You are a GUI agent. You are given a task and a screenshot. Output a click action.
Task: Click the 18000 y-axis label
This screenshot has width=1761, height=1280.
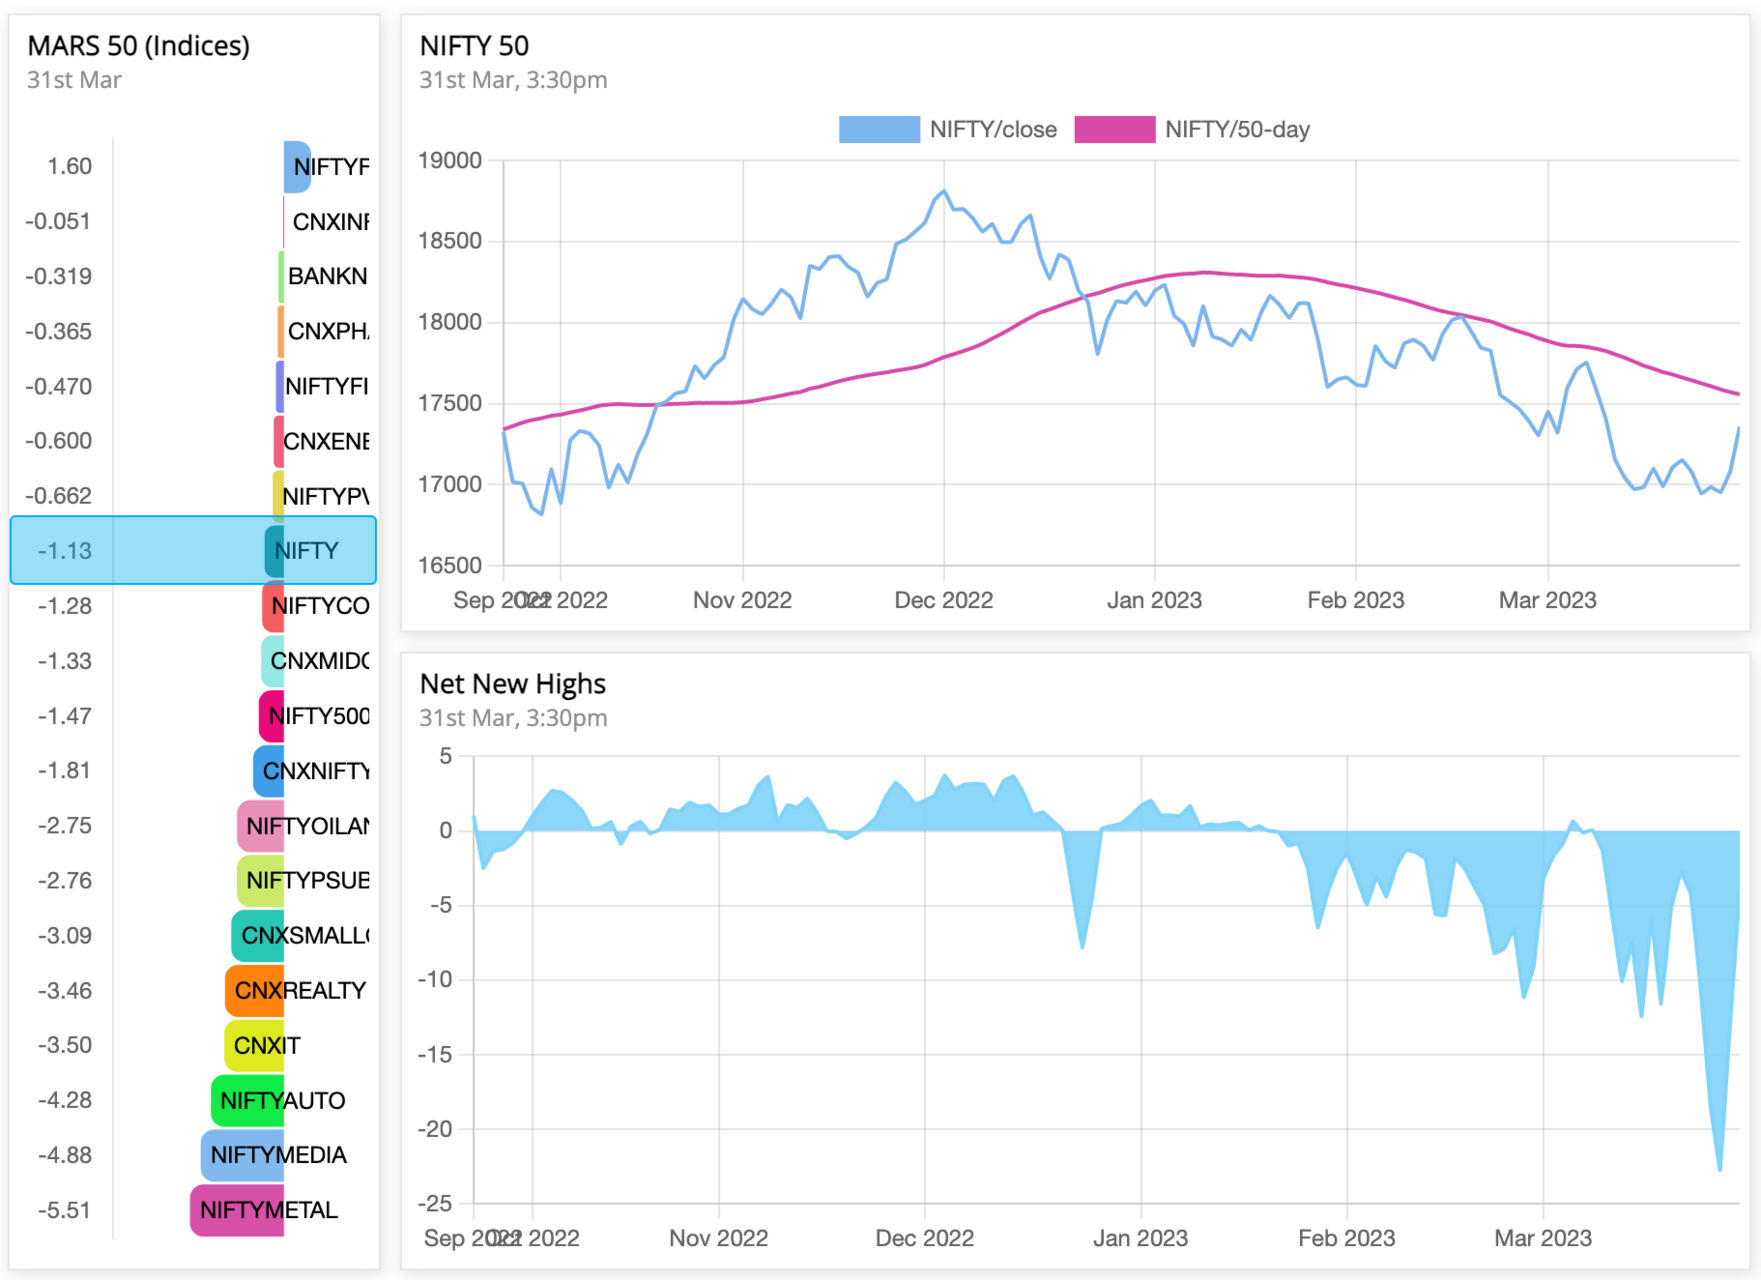450,322
